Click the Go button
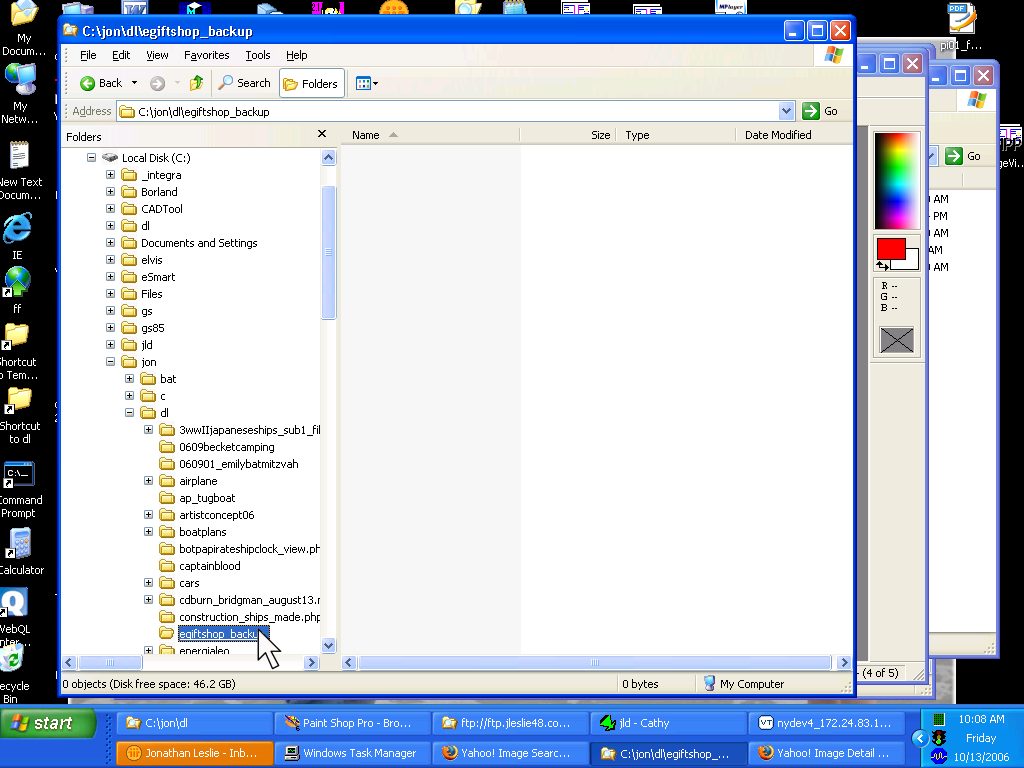1024x768 pixels. click(x=821, y=112)
